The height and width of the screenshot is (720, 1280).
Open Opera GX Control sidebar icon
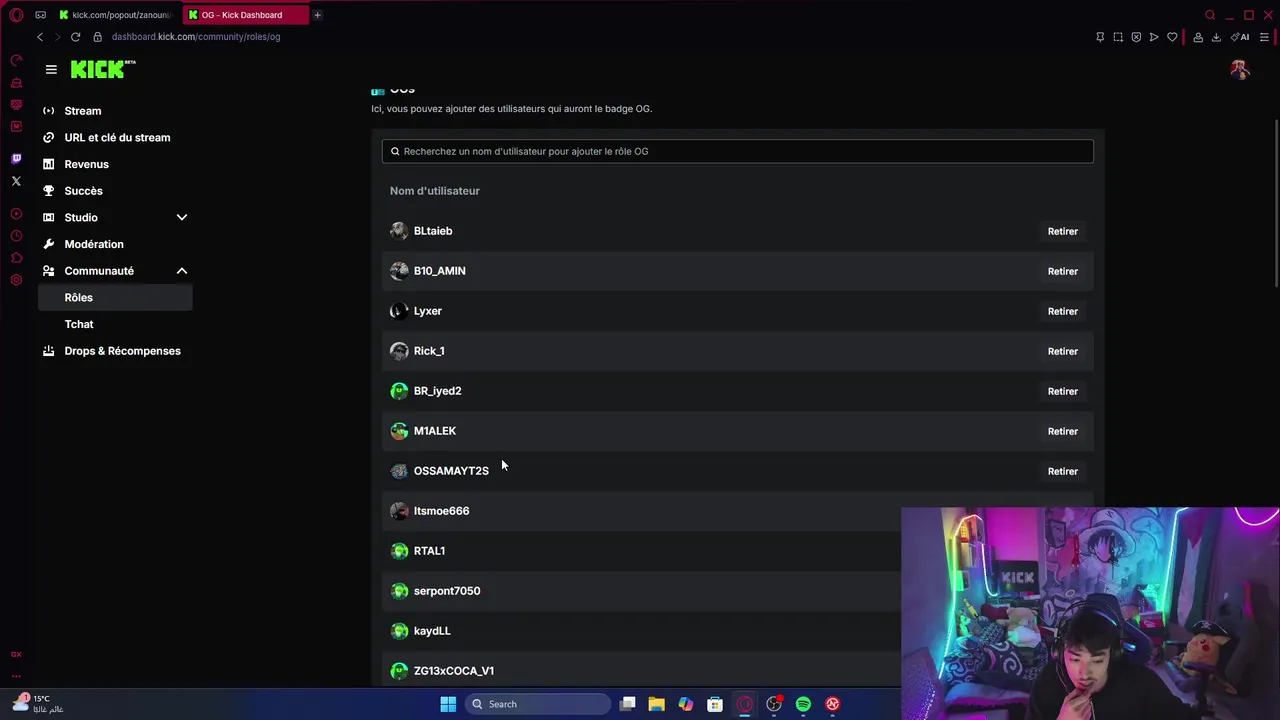click(x=16, y=61)
